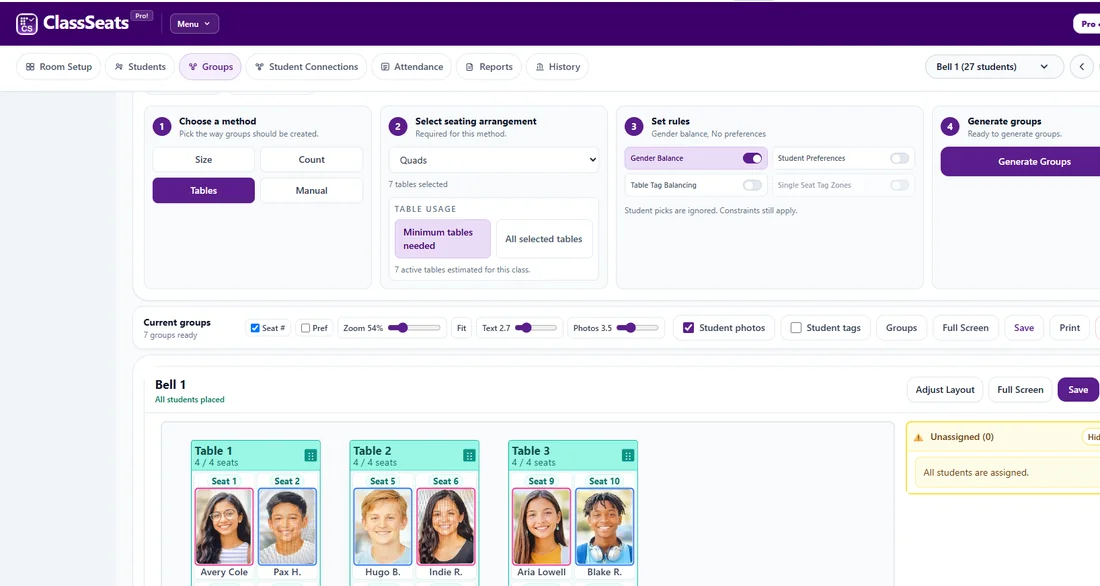Open the Menu dropdown
This screenshot has height=586, width=1100.
tap(194, 24)
